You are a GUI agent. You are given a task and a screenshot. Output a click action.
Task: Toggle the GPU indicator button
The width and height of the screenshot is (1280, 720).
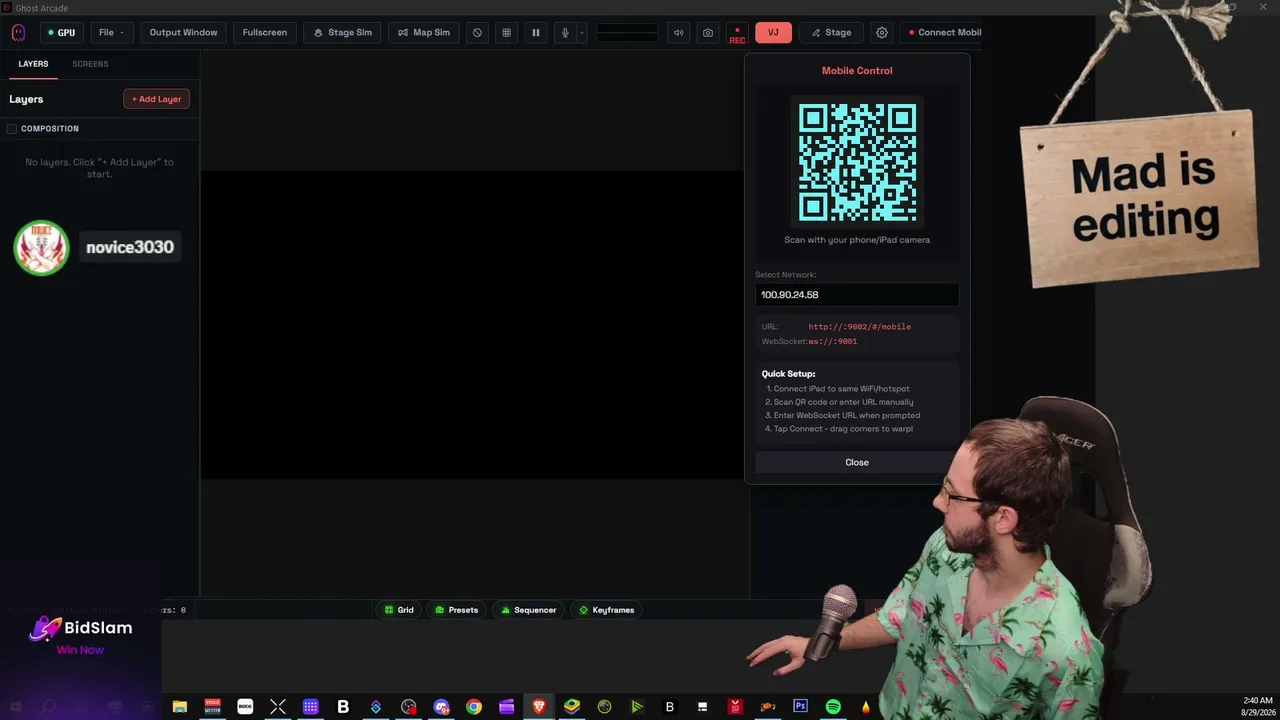coord(62,32)
